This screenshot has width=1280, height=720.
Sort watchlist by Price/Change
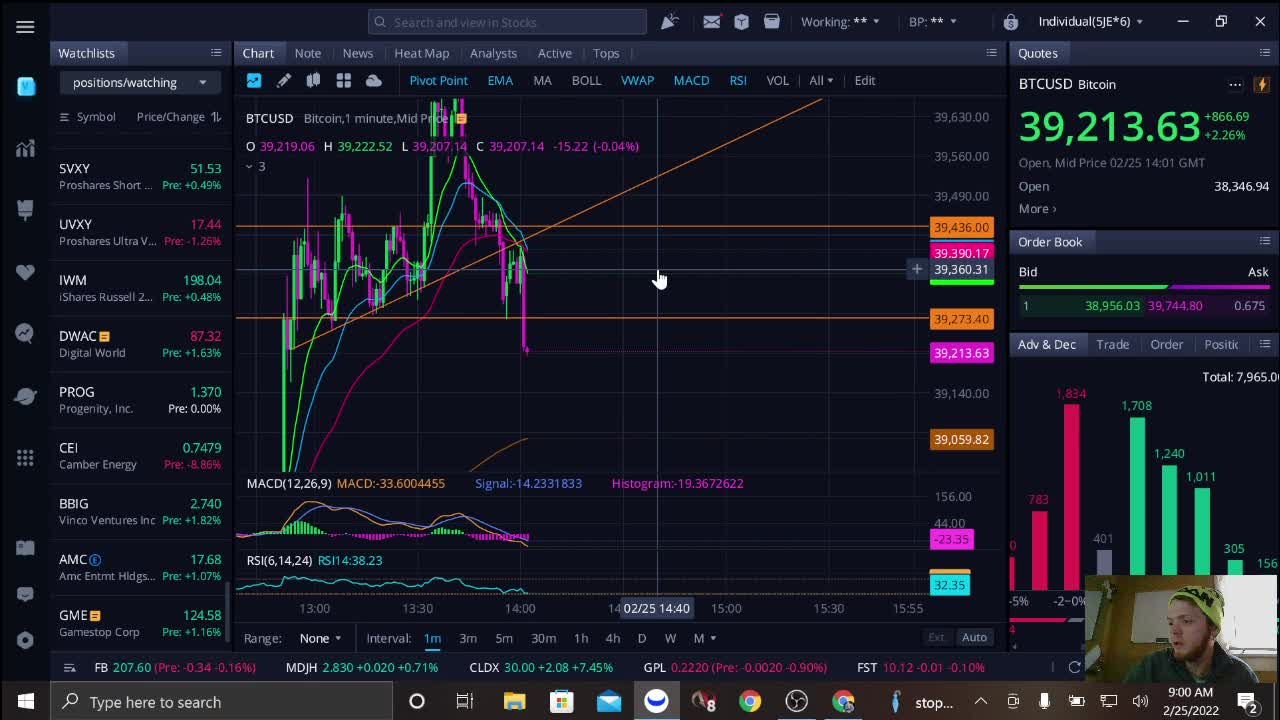coord(178,117)
